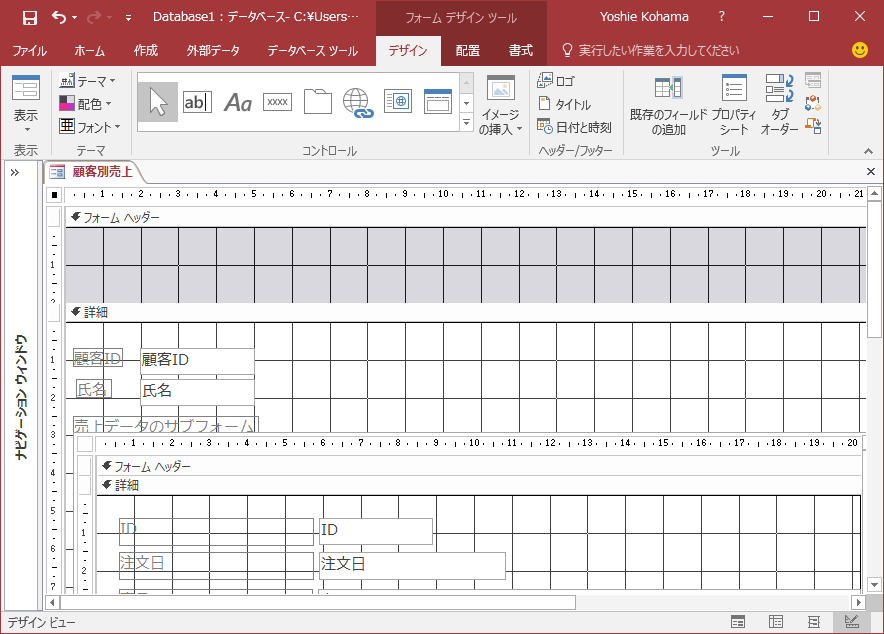Select the Button control in gallery
This screenshot has width=884, height=634.
(x=277, y=101)
